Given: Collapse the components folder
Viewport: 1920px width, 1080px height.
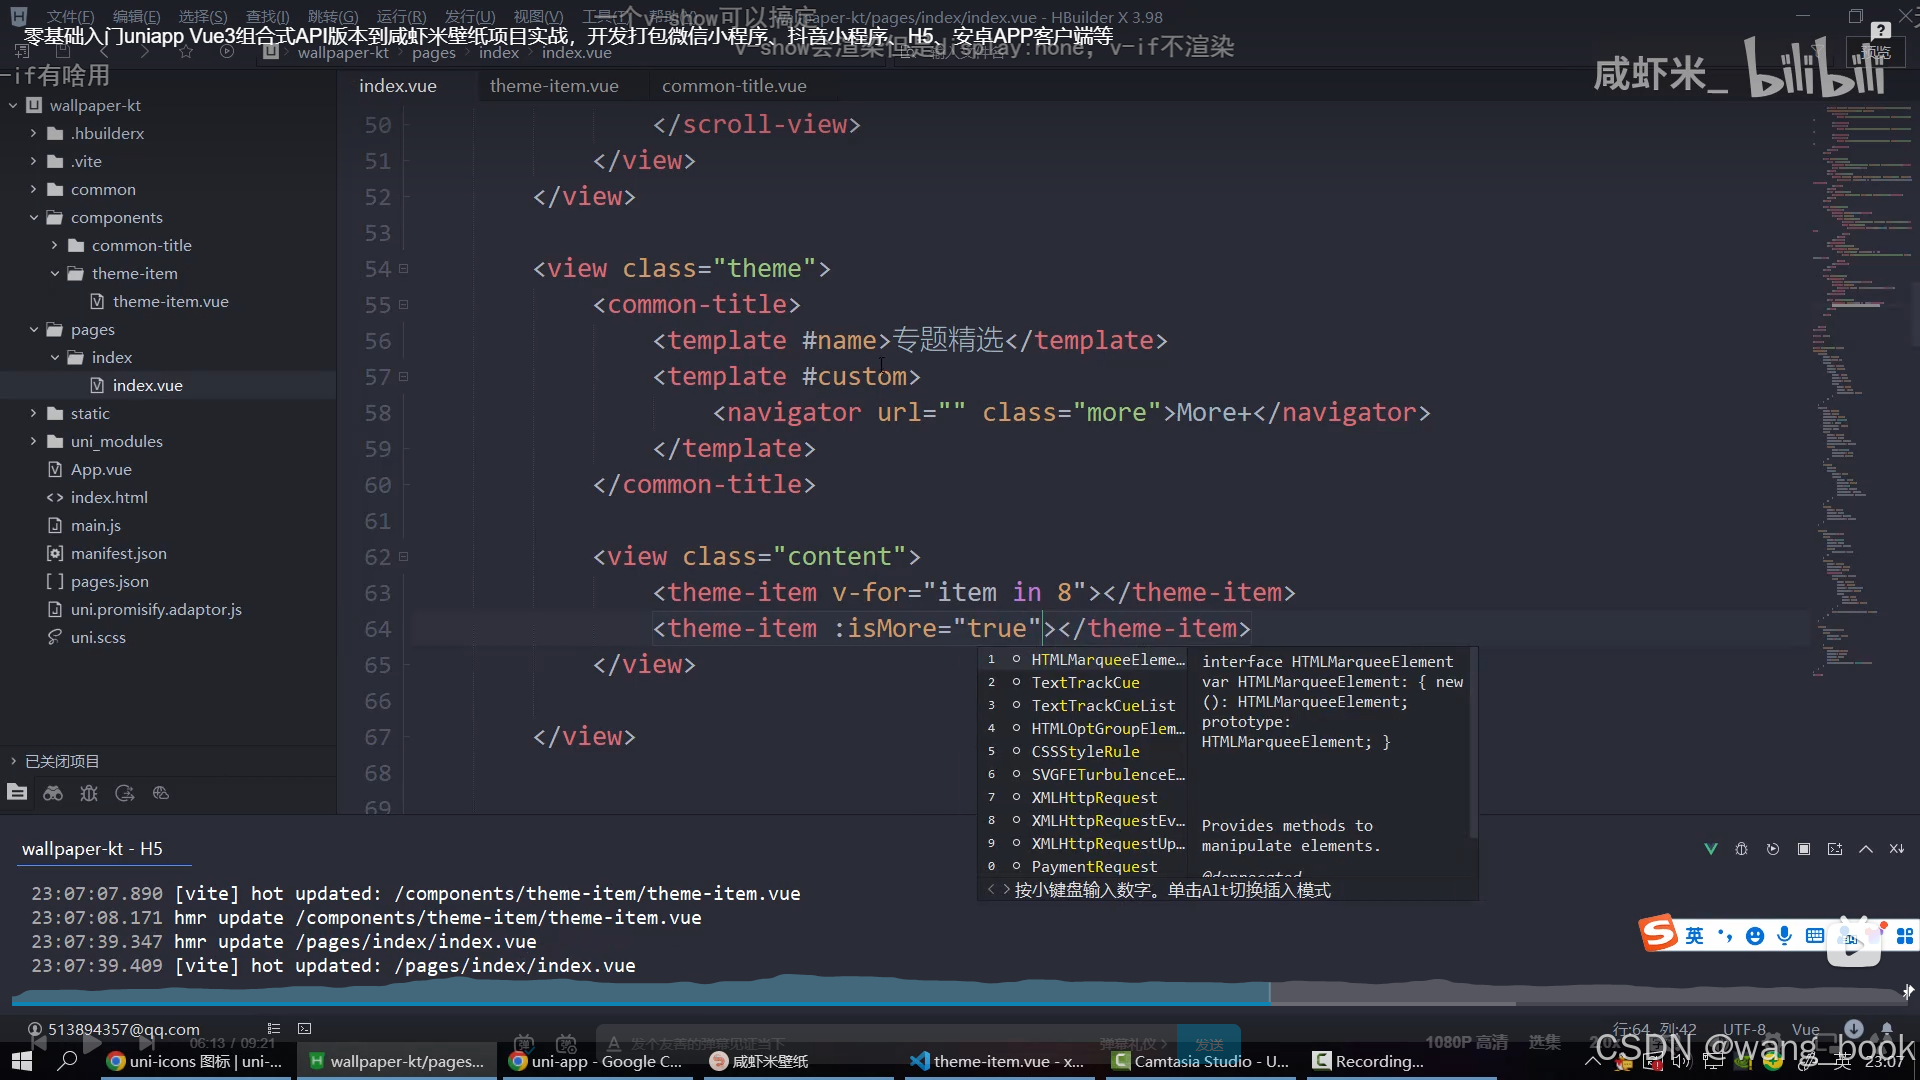Looking at the screenshot, I should point(33,217).
